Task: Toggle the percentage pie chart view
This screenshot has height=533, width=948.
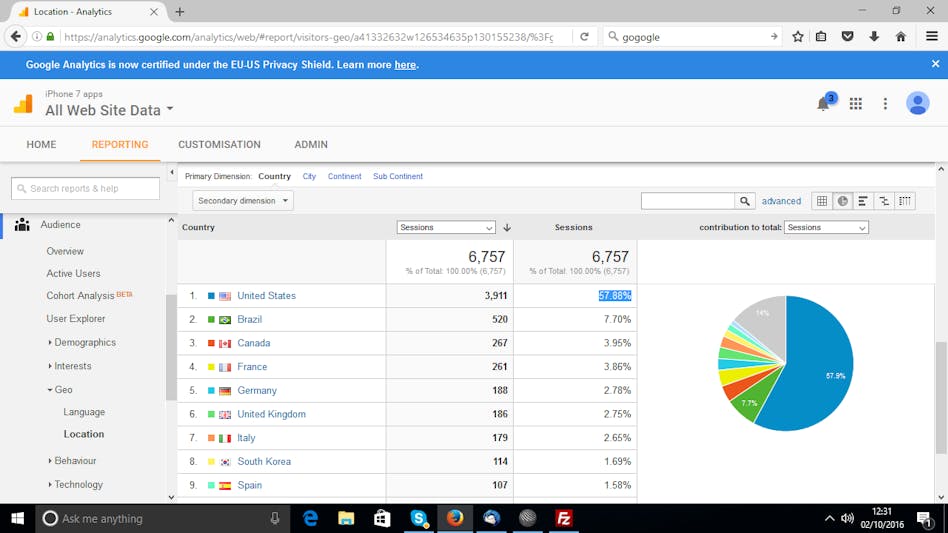Action: (x=843, y=201)
